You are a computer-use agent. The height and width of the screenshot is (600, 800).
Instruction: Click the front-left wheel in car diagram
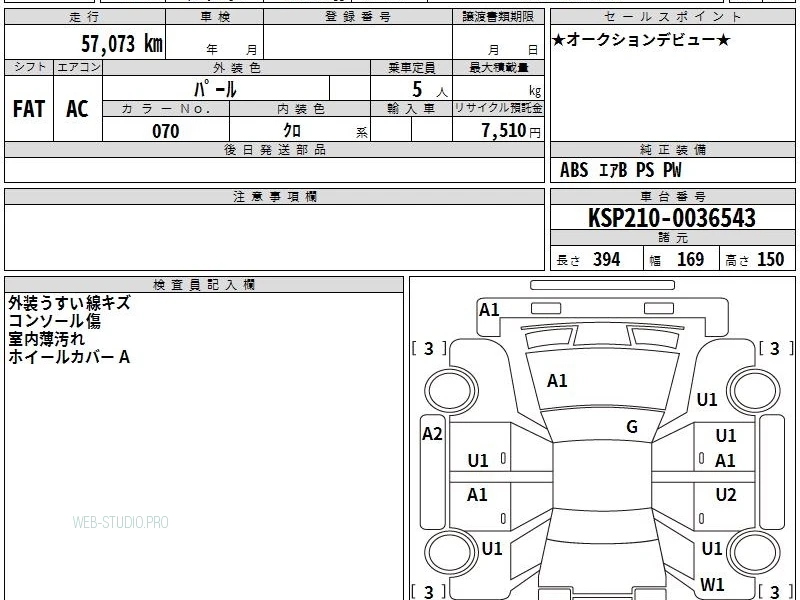(451, 391)
